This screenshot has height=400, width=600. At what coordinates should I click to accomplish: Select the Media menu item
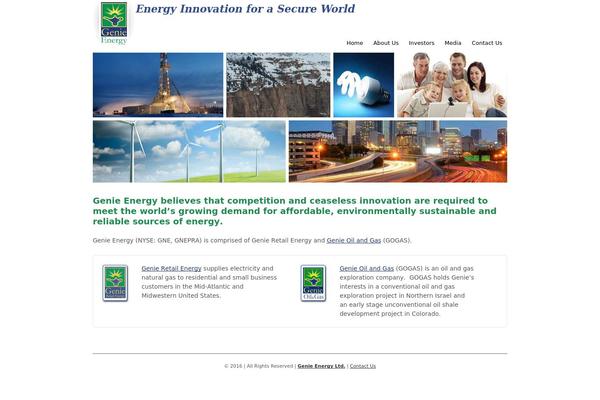[x=453, y=43]
